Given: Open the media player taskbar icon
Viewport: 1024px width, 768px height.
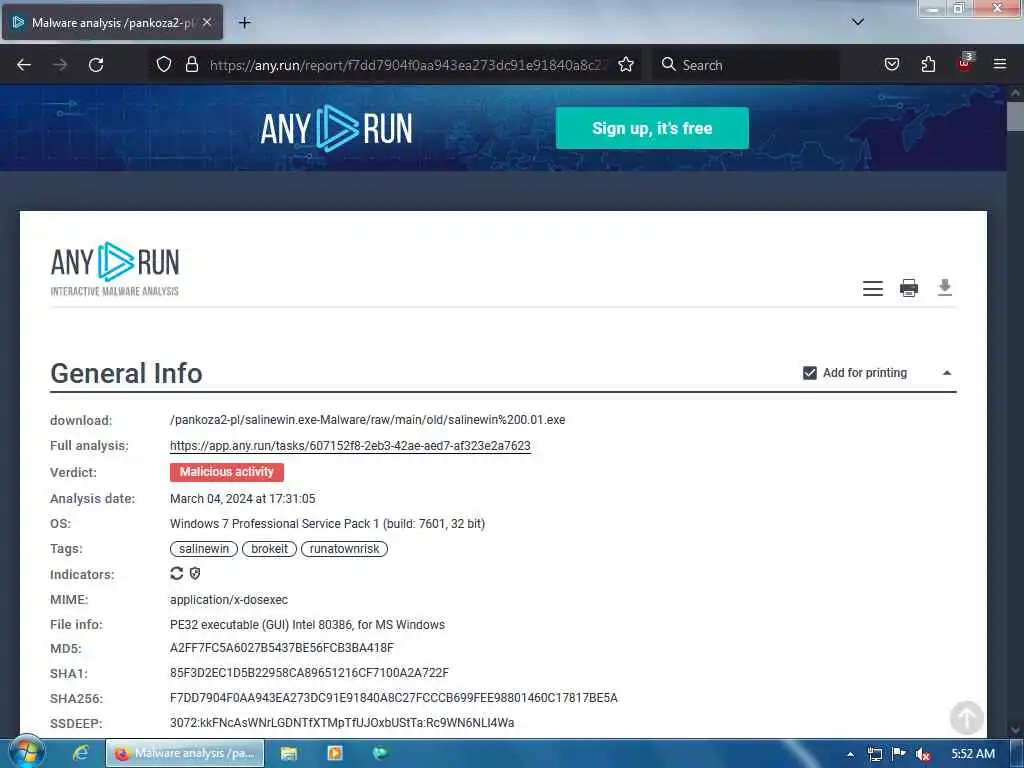Looking at the screenshot, I should 334,753.
